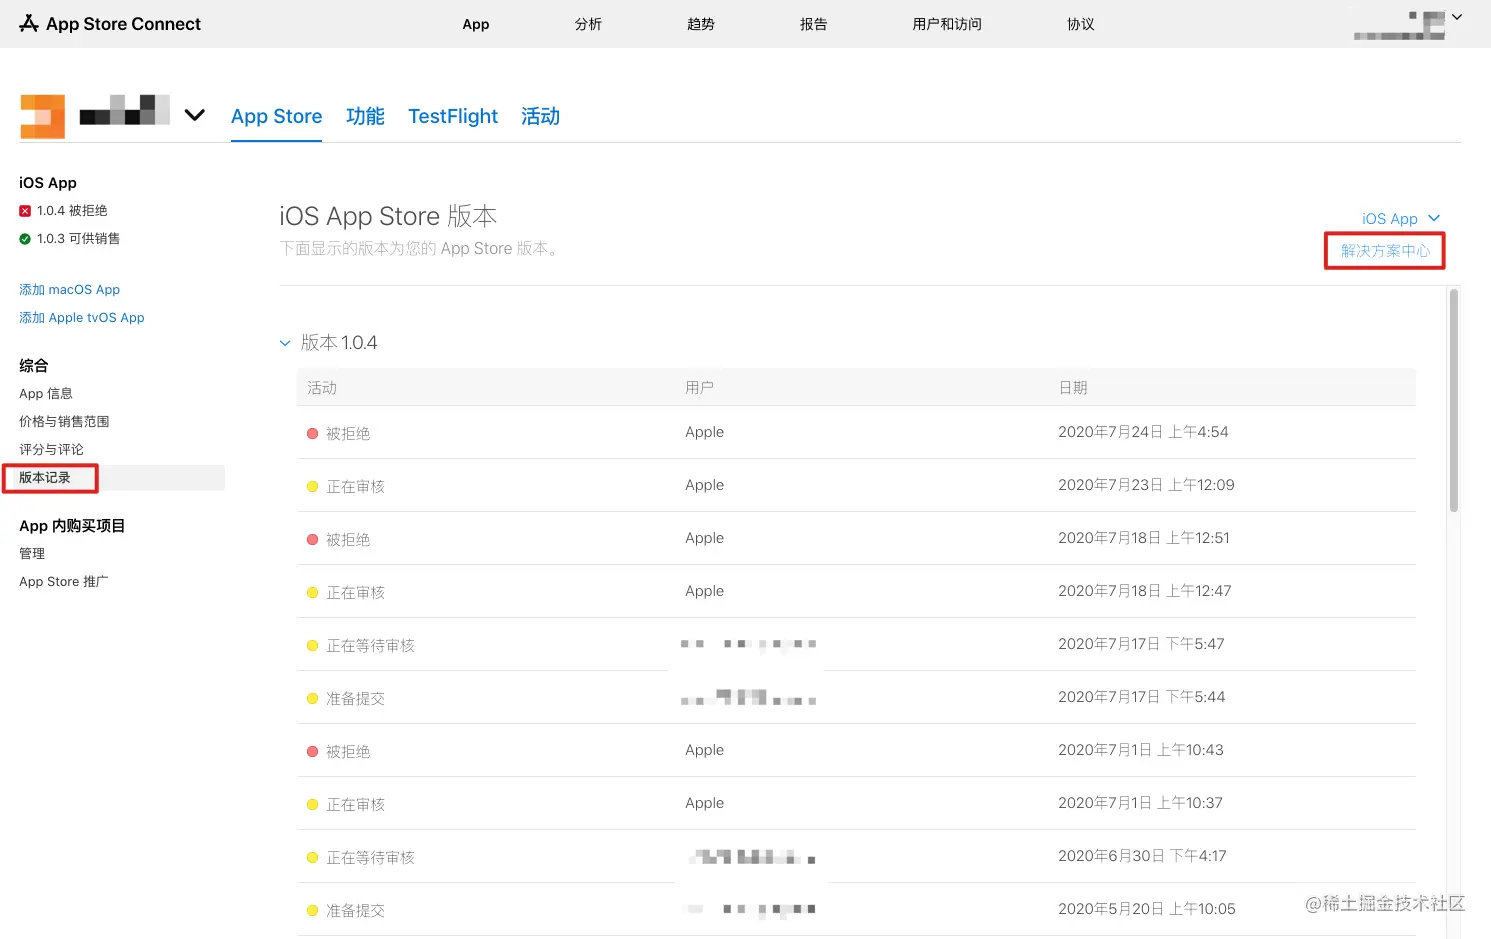Screen dimensions: 1491x939
Task: Open the 报告 menu item
Action: [x=814, y=24]
